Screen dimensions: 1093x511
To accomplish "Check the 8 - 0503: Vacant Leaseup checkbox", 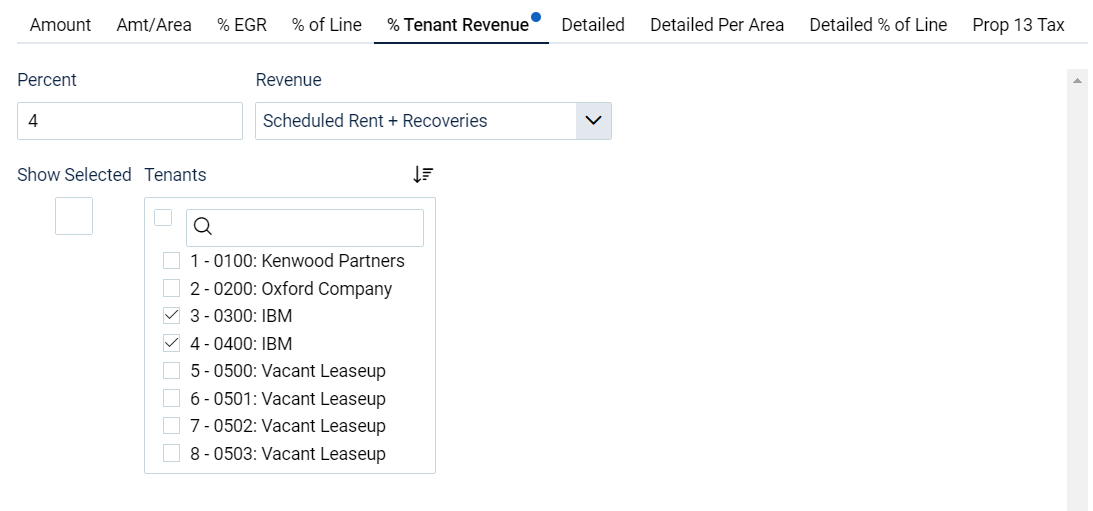I will [x=171, y=454].
